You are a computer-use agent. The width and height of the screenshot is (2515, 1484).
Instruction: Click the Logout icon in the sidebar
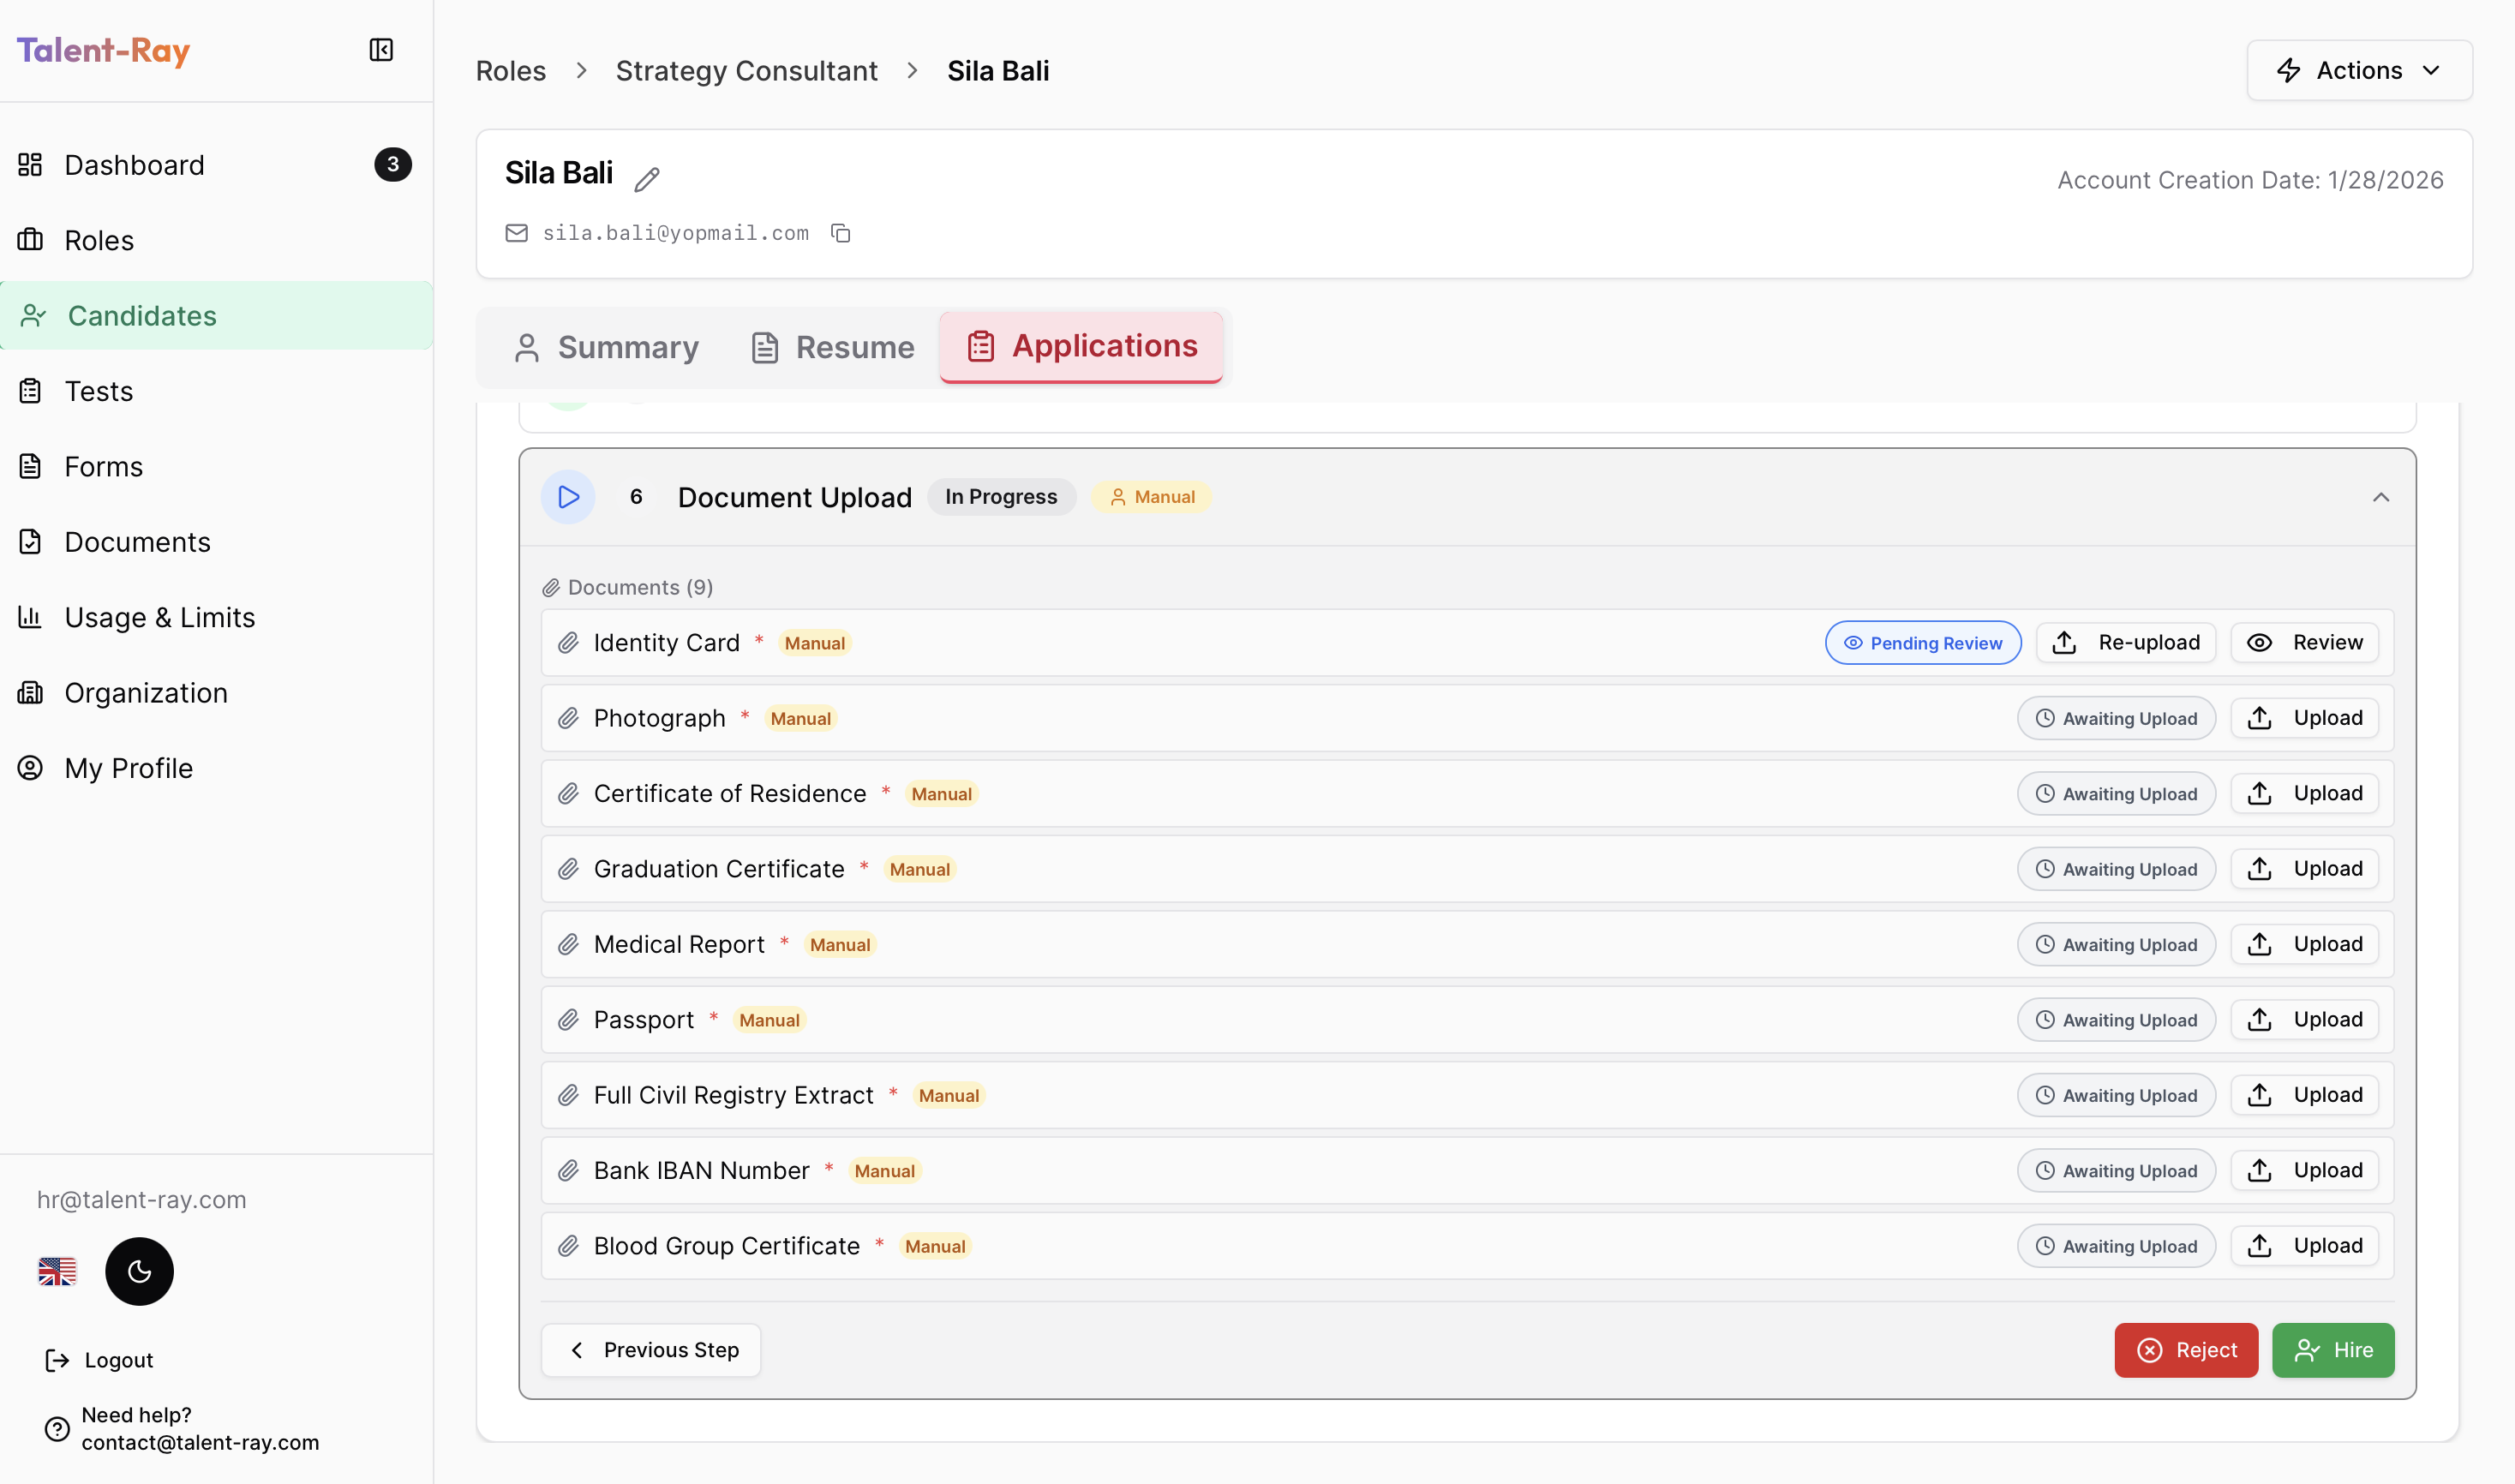57,1359
